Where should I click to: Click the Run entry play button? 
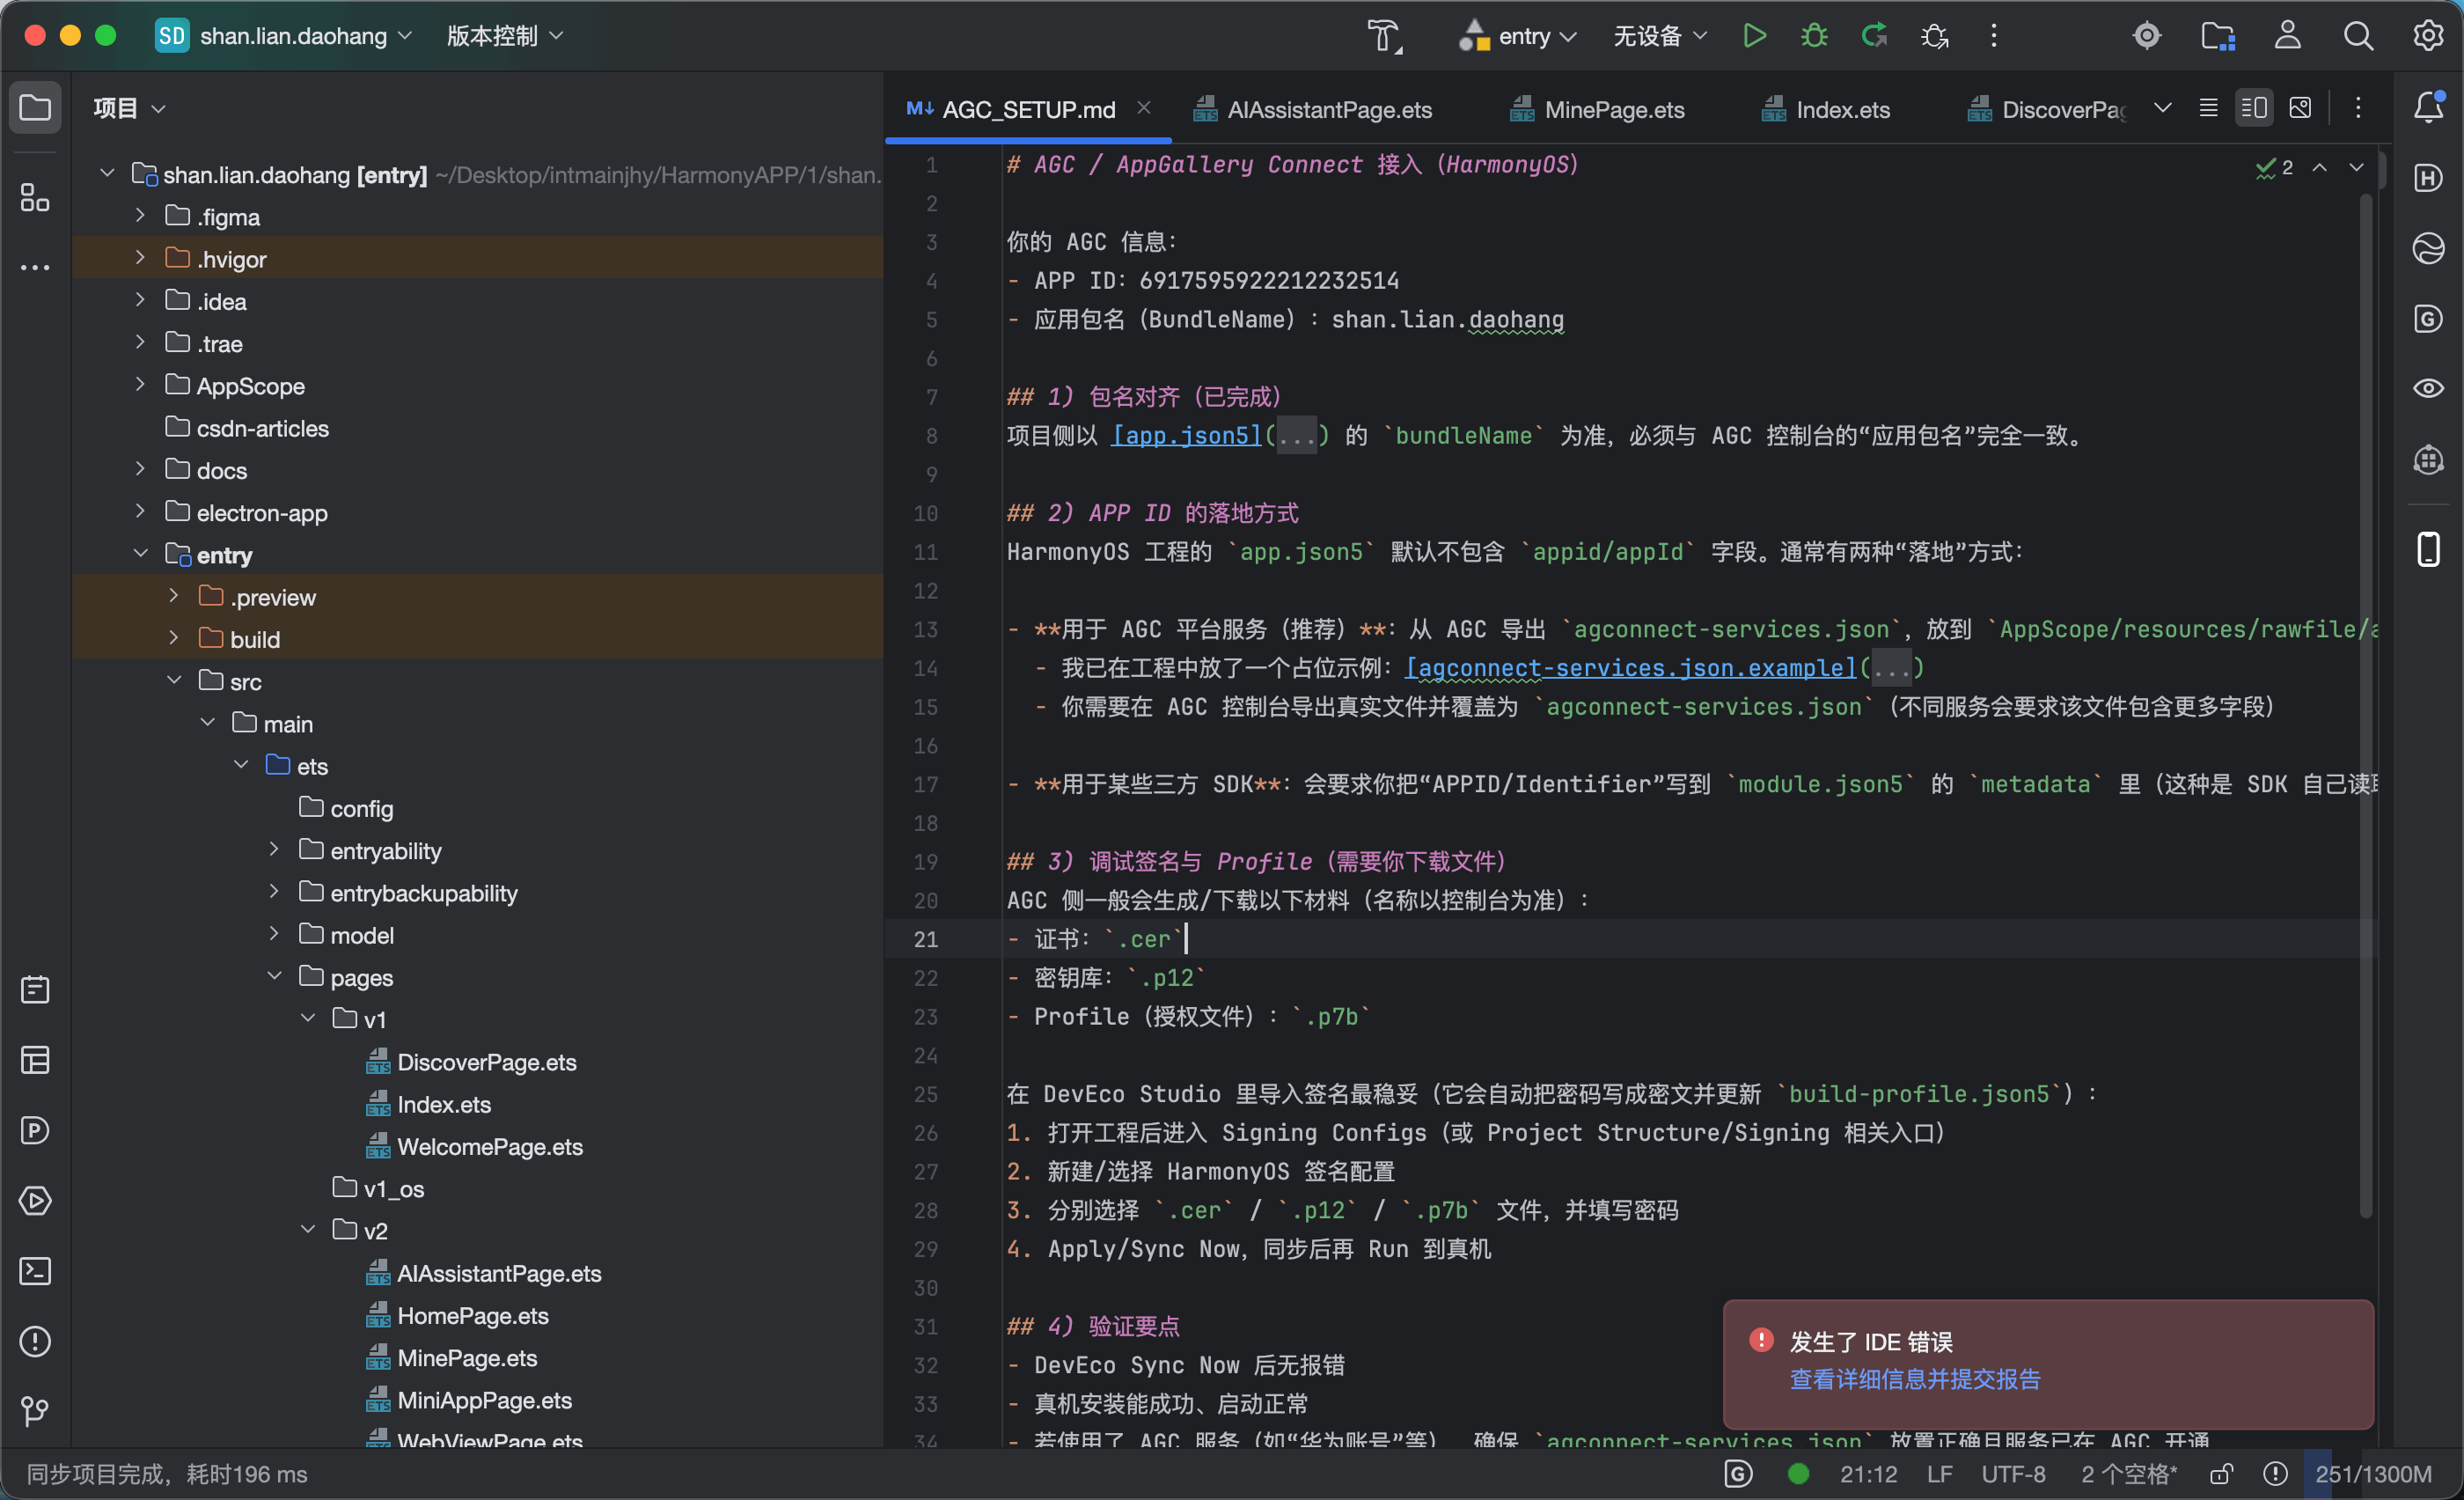point(1754,36)
